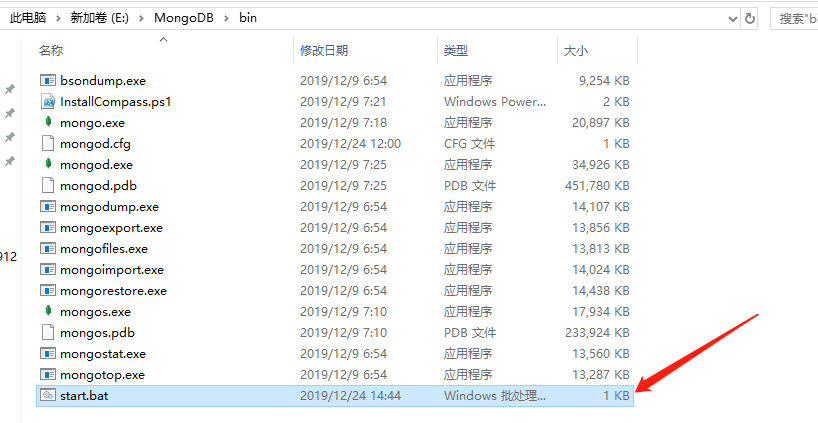Click the date 2019/12/24 12:00 of mongod.cfg
Viewport: 818px width, 423px height.
pos(351,143)
